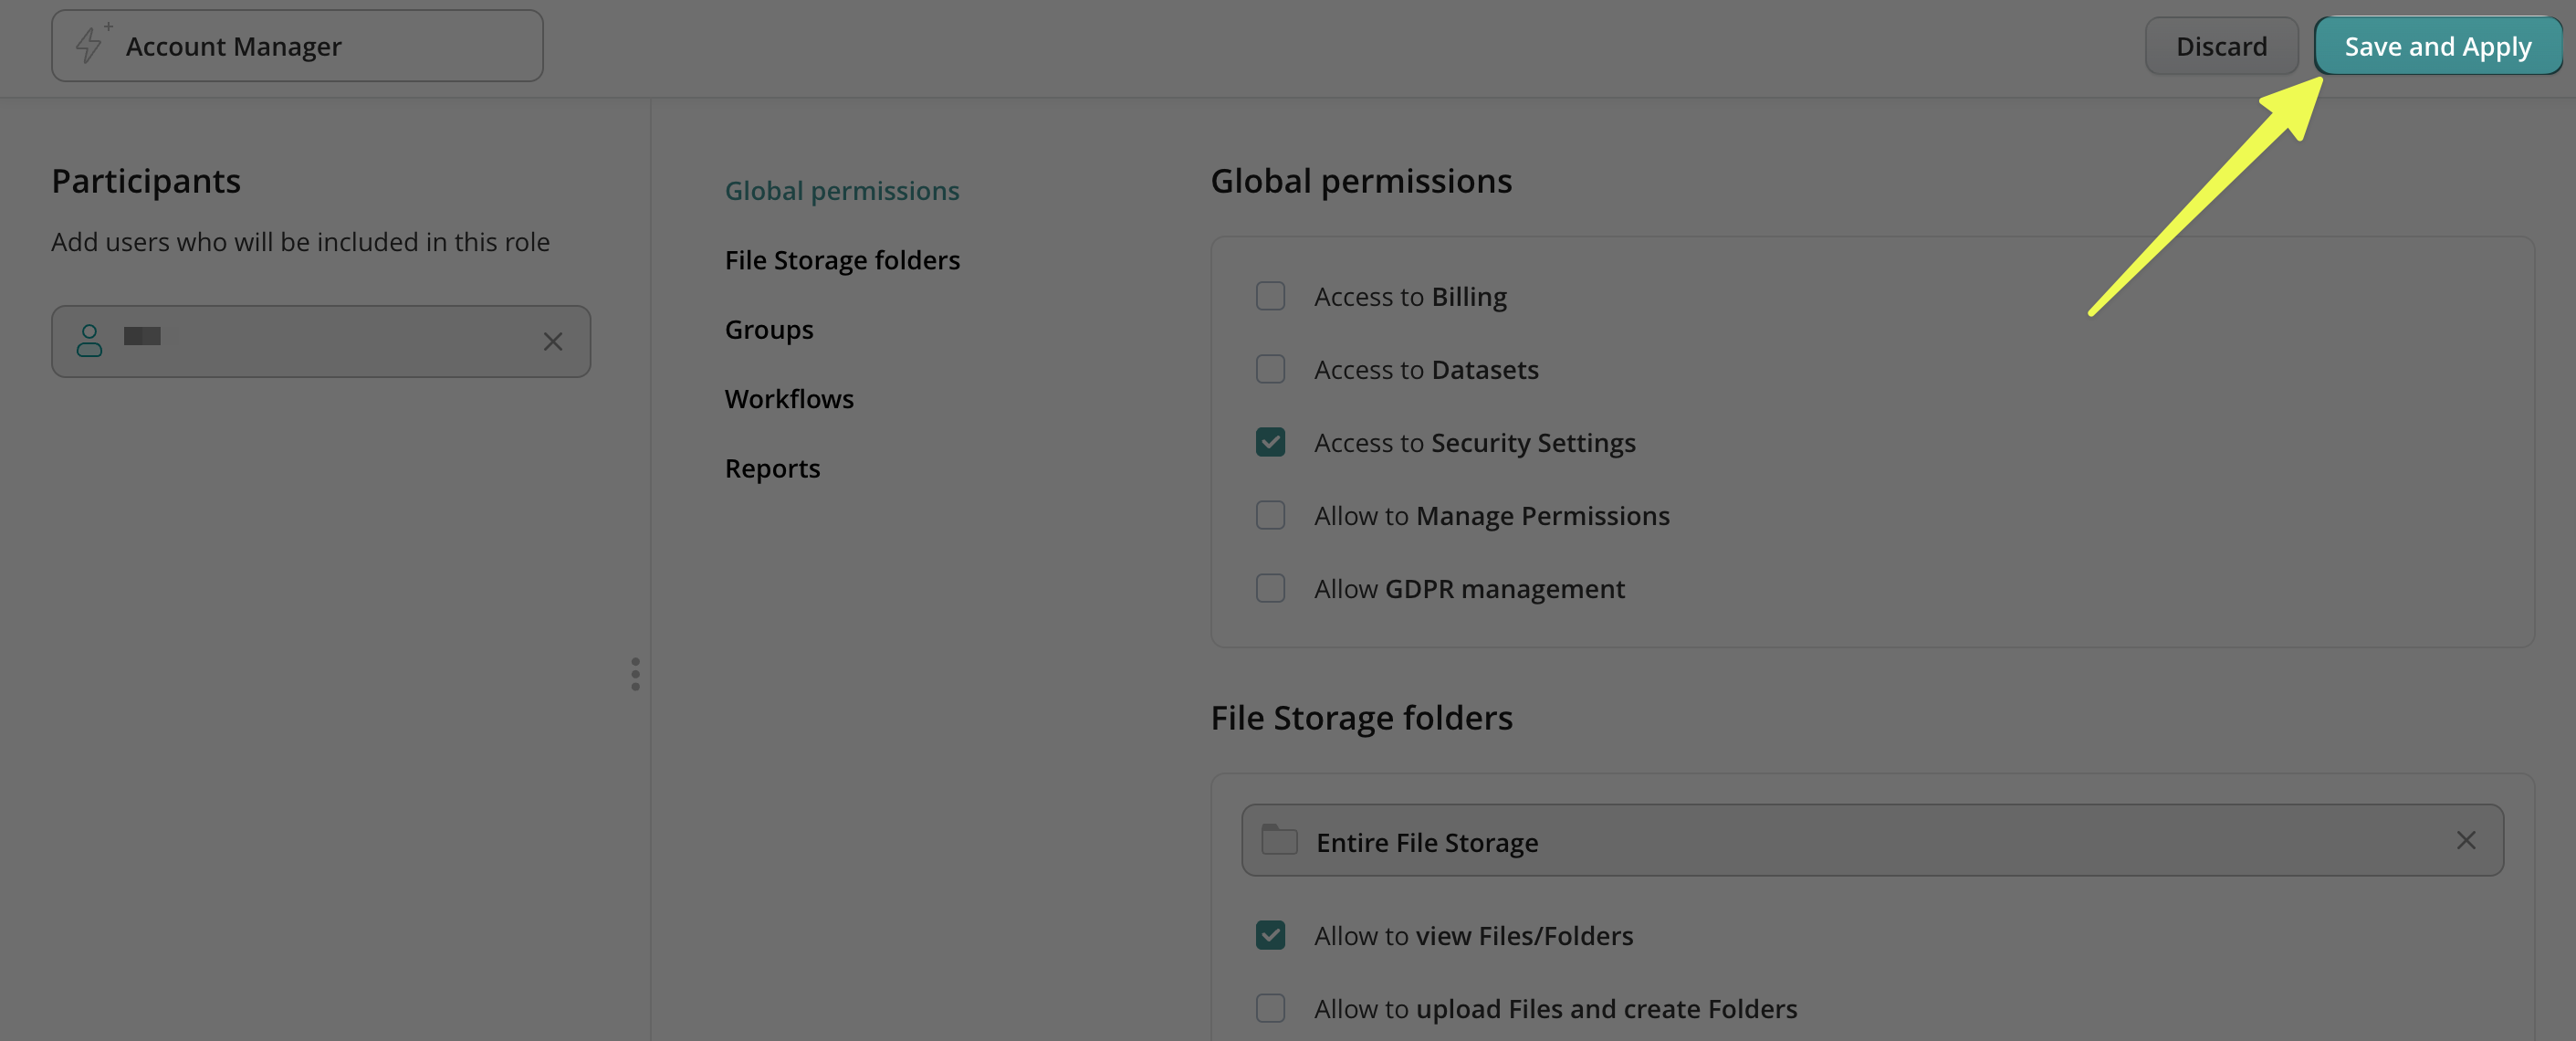The width and height of the screenshot is (2576, 1041).
Task: Click Save and Apply button
Action: [2437, 46]
